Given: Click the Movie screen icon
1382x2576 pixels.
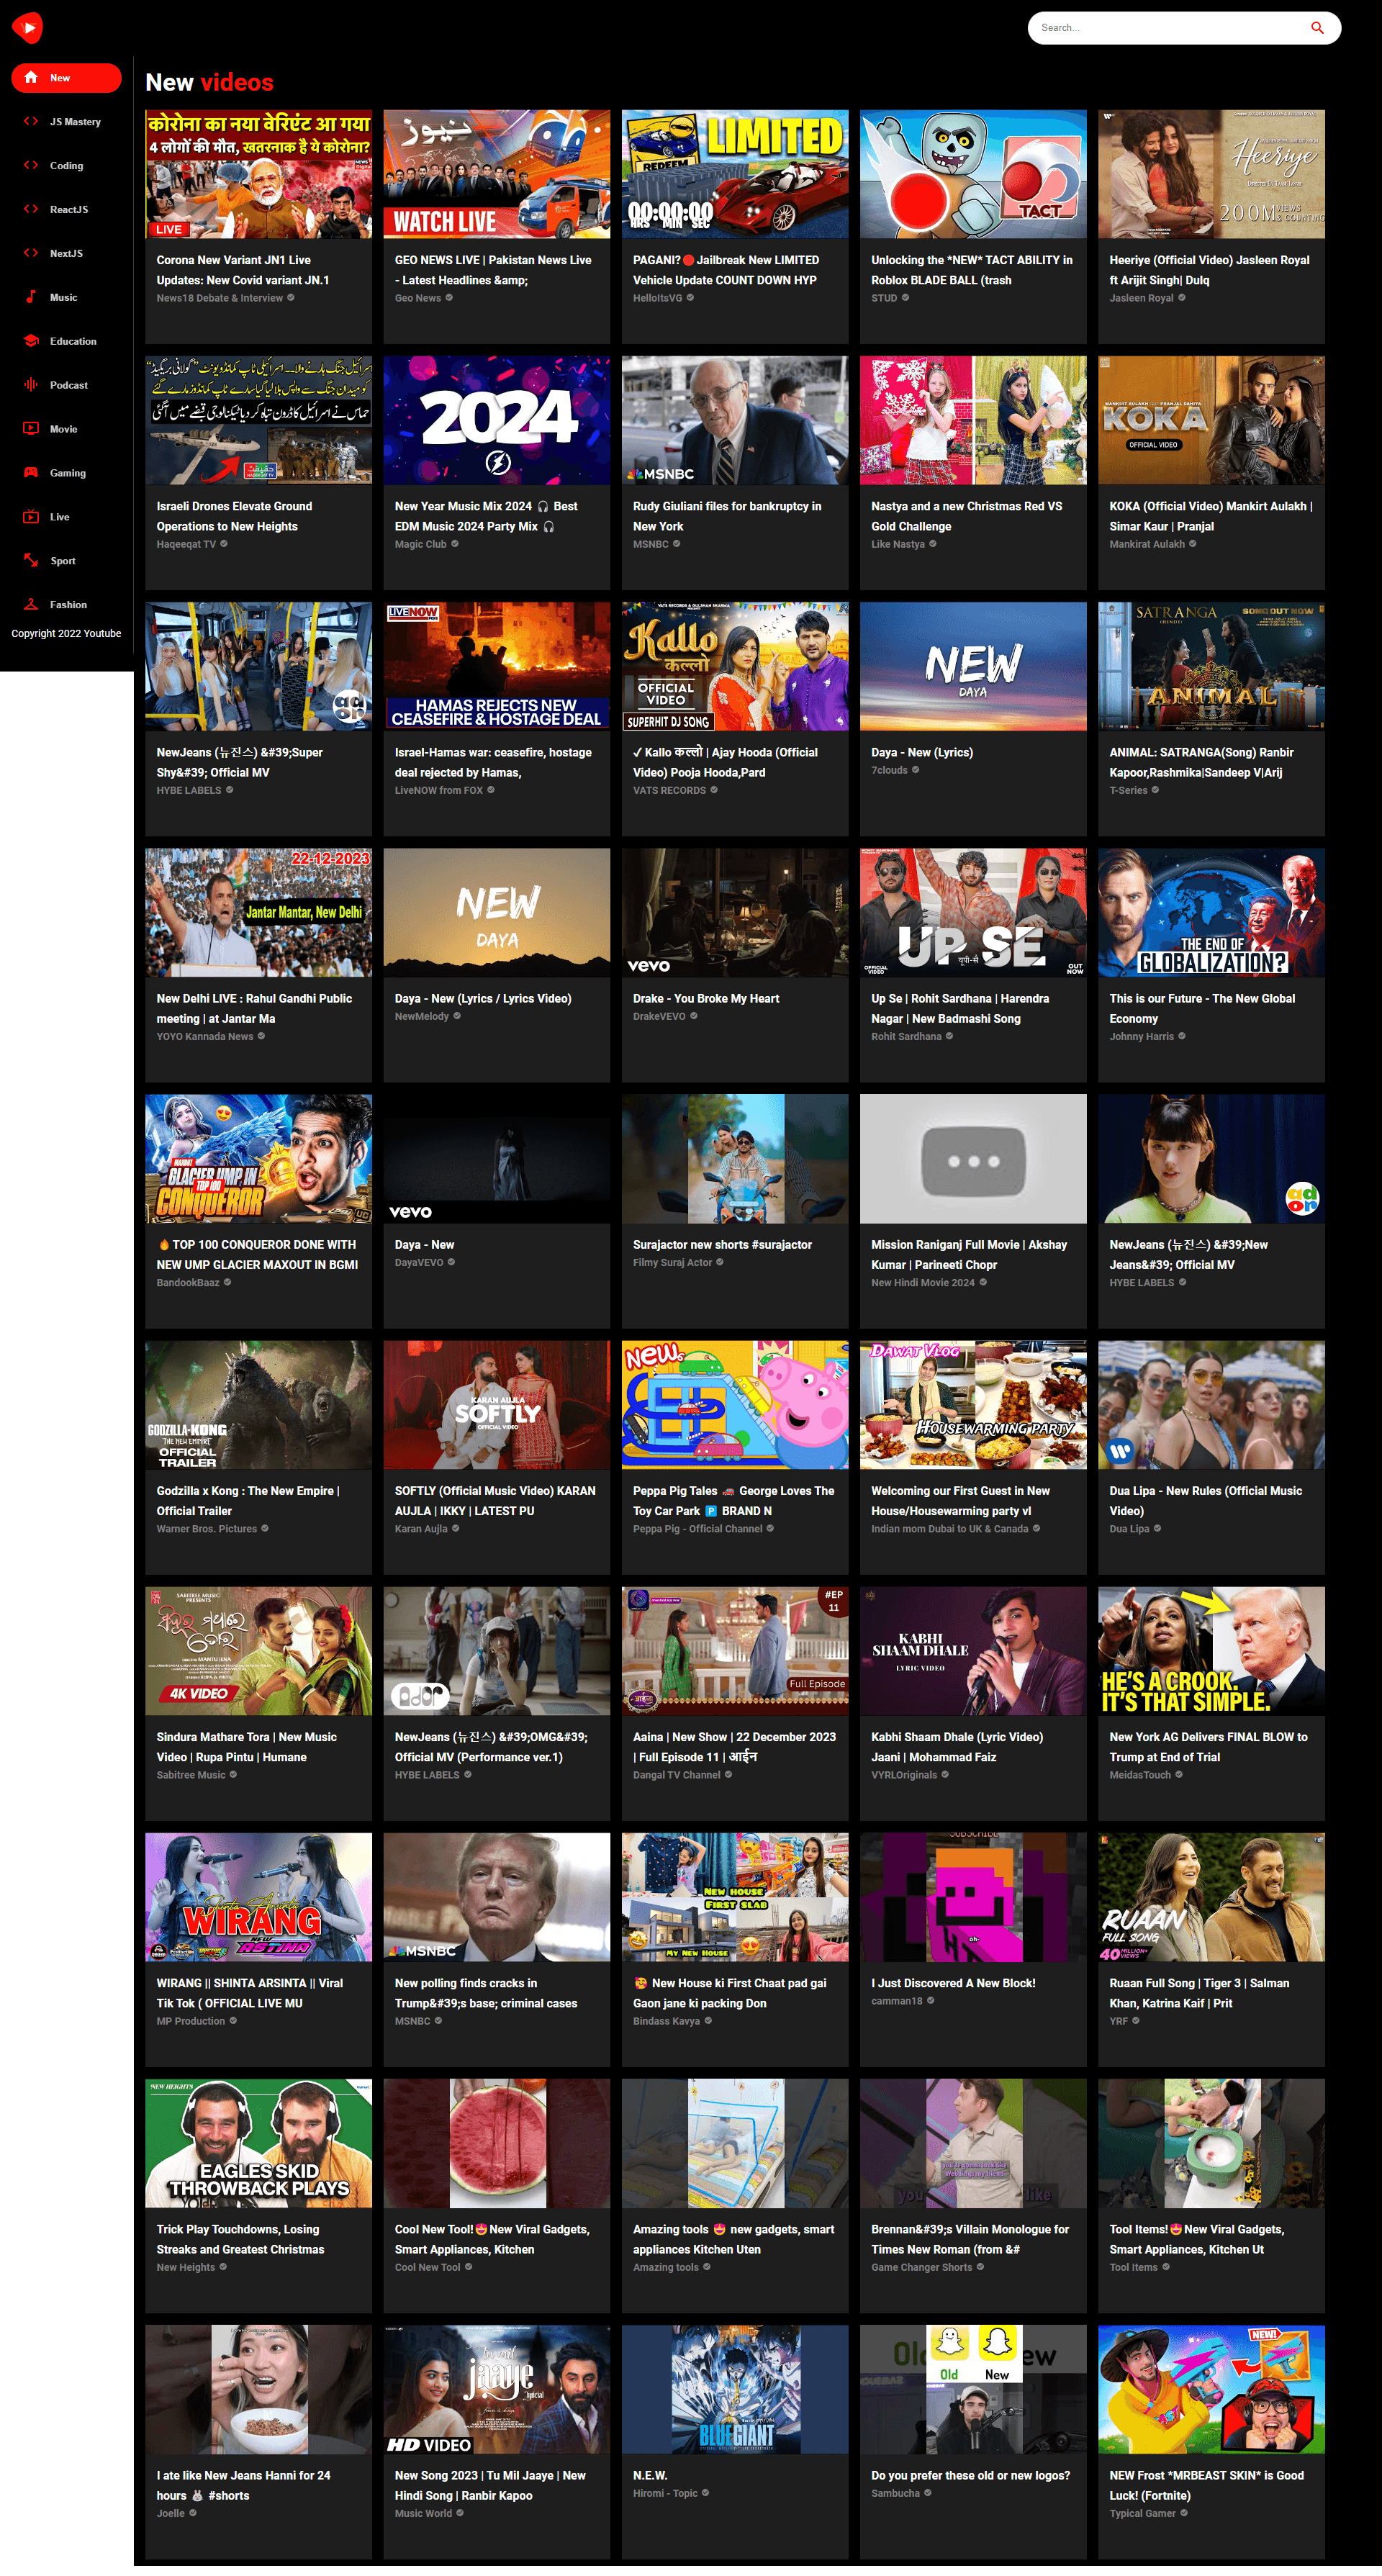Looking at the screenshot, I should (x=31, y=429).
